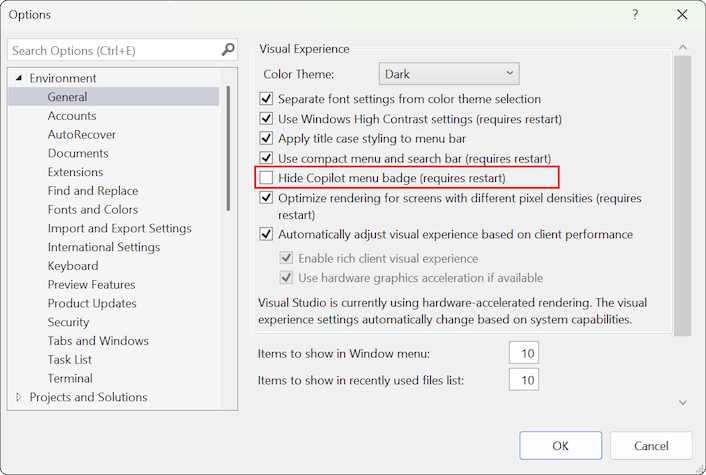Image resolution: width=706 pixels, height=475 pixels.
Task: Go to Preview Features settings
Action: pos(91,285)
